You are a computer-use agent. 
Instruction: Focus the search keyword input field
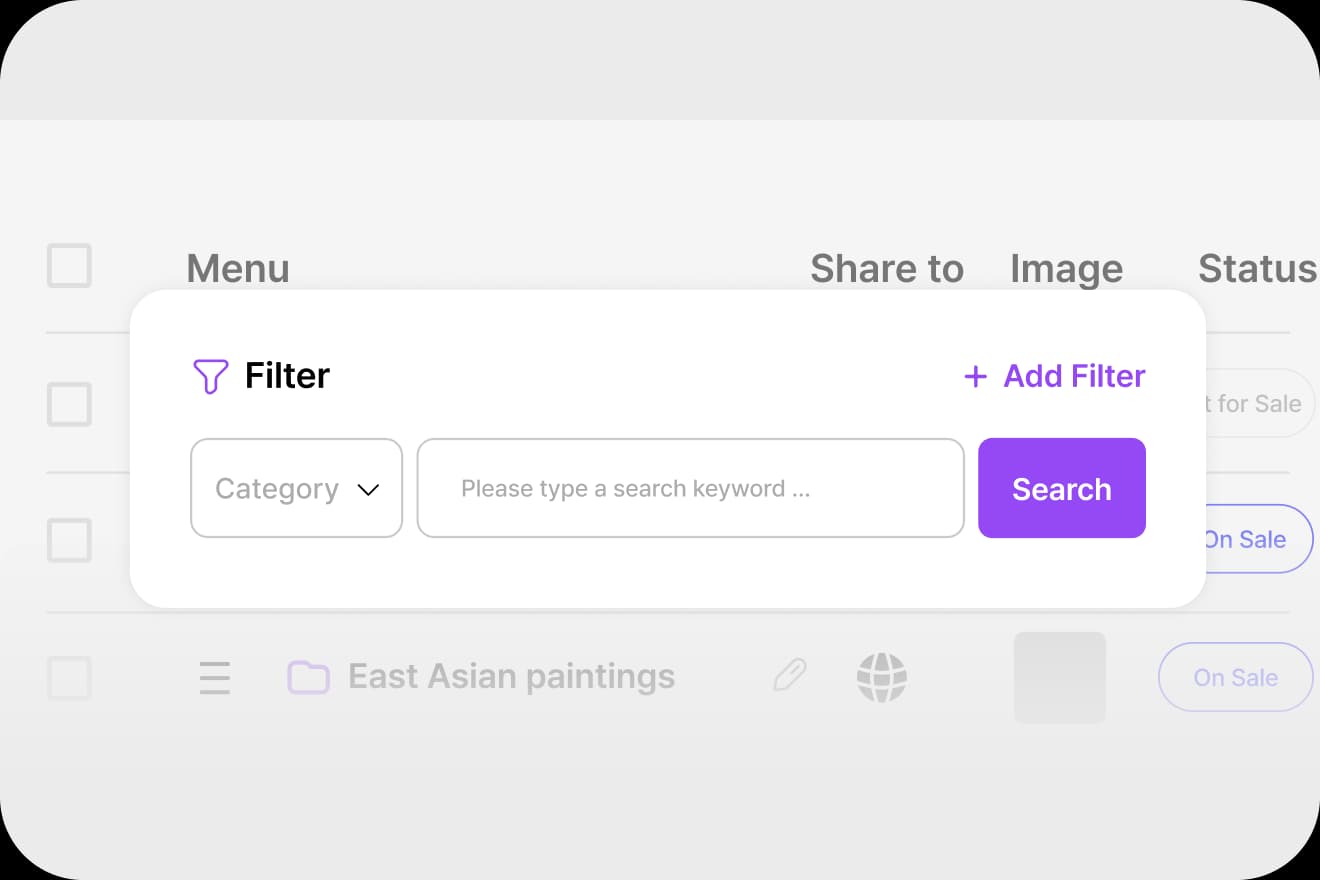click(690, 489)
